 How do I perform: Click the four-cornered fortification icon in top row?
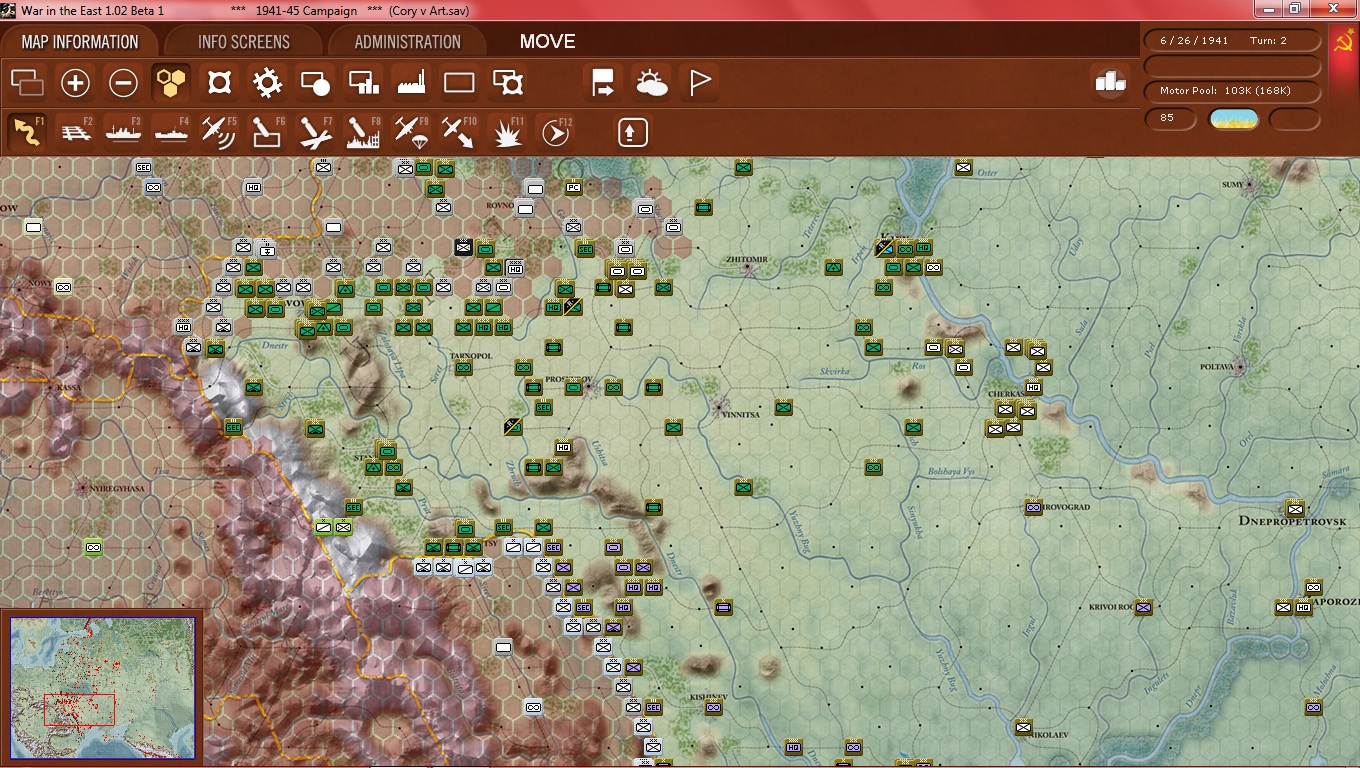pos(219,82)
